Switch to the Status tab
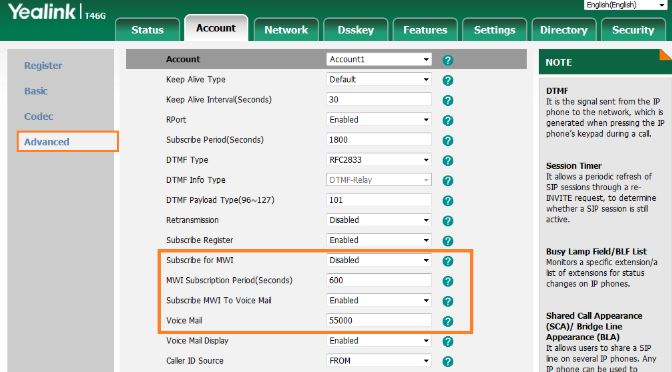The image size is (672, 372). pyautogui.click(x=147, y=30)
